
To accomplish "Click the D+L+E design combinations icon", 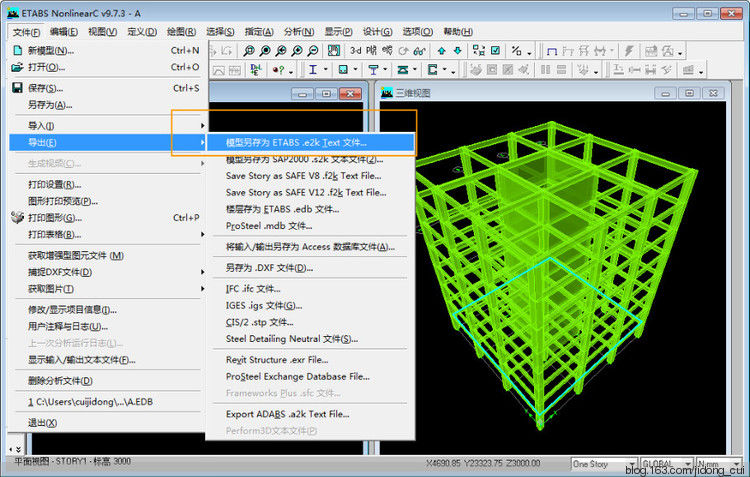I will (x=256, y=70).
